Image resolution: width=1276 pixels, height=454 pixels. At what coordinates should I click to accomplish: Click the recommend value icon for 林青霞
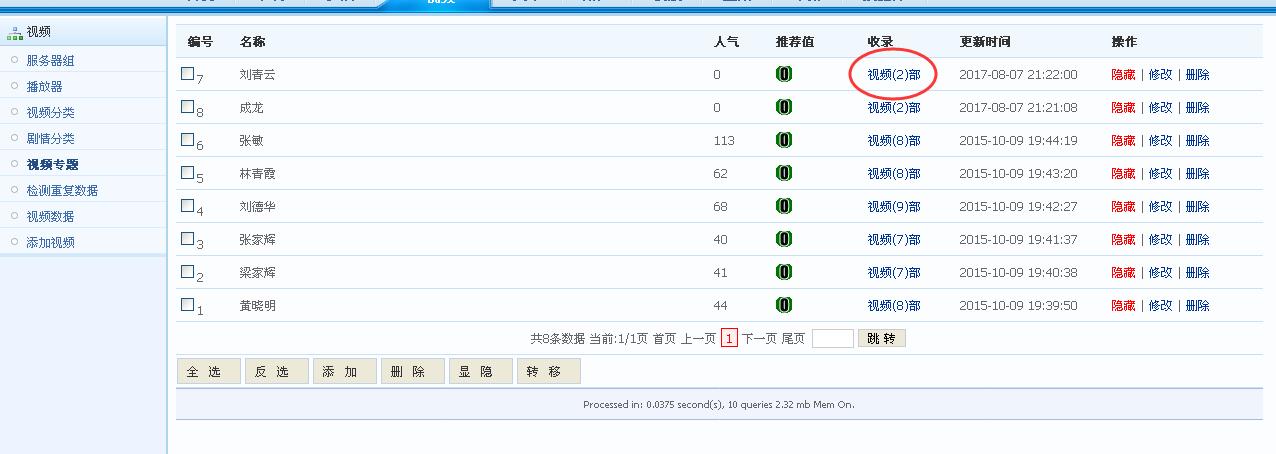tap(784, 173)
